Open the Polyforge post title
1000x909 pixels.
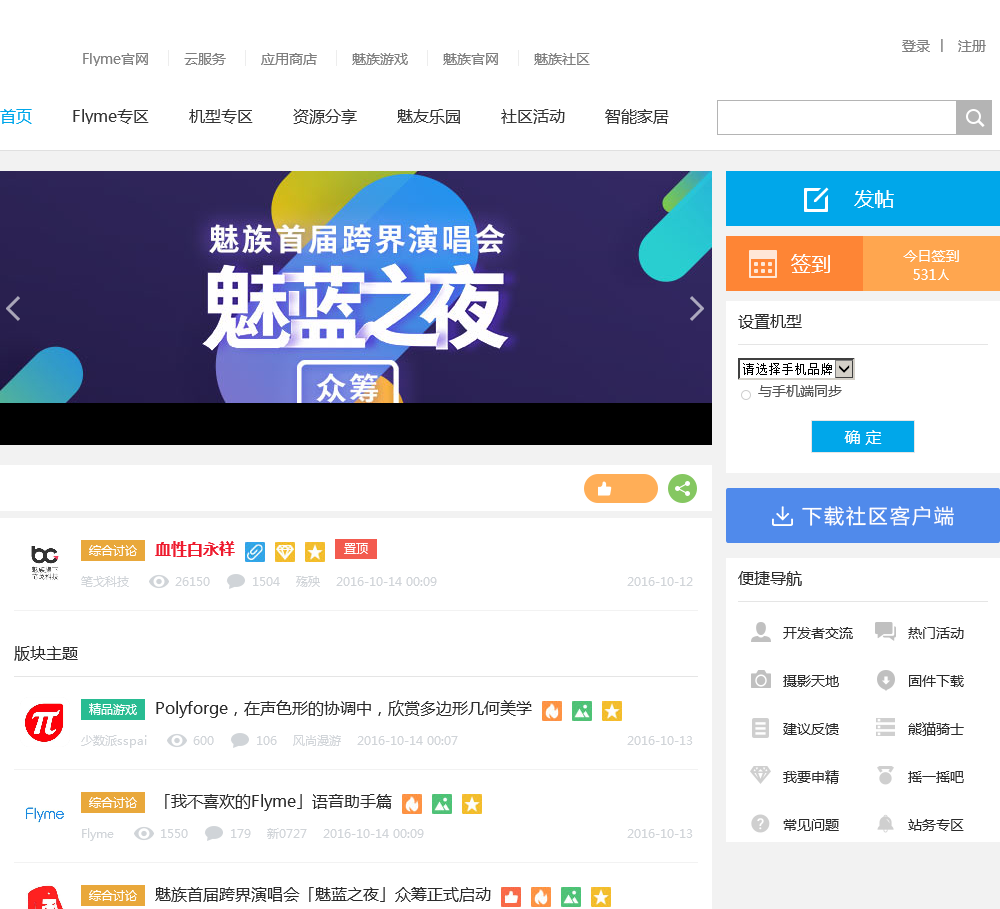coord(344,709)
